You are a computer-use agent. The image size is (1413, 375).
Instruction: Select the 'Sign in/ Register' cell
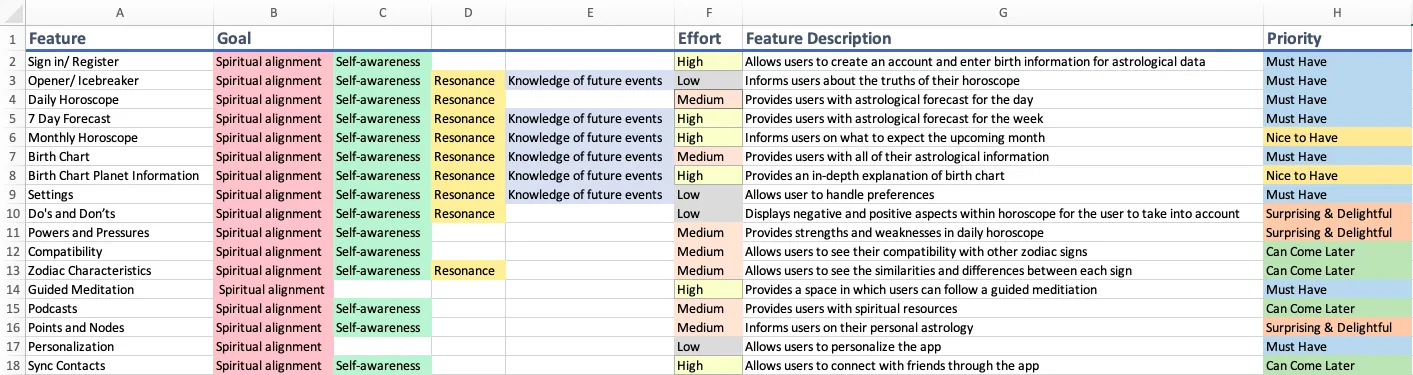click(x=119, y=62)
